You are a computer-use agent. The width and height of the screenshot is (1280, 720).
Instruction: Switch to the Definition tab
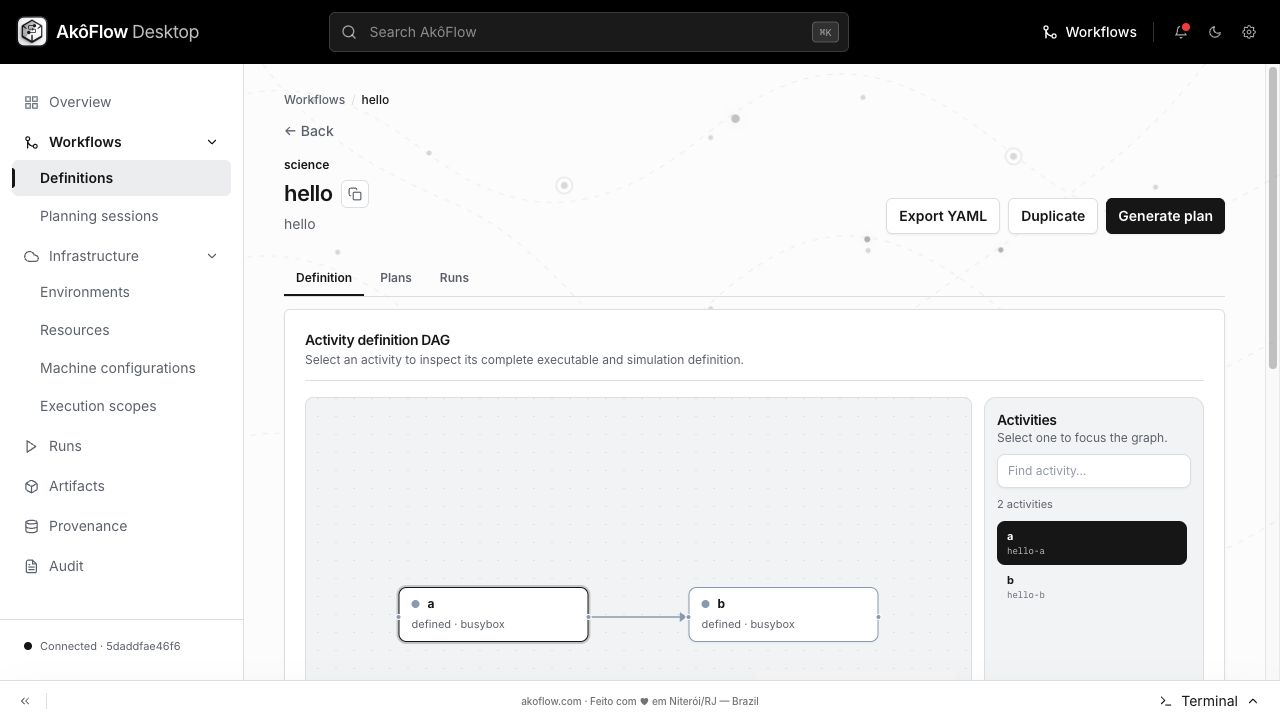click(324, 278)
